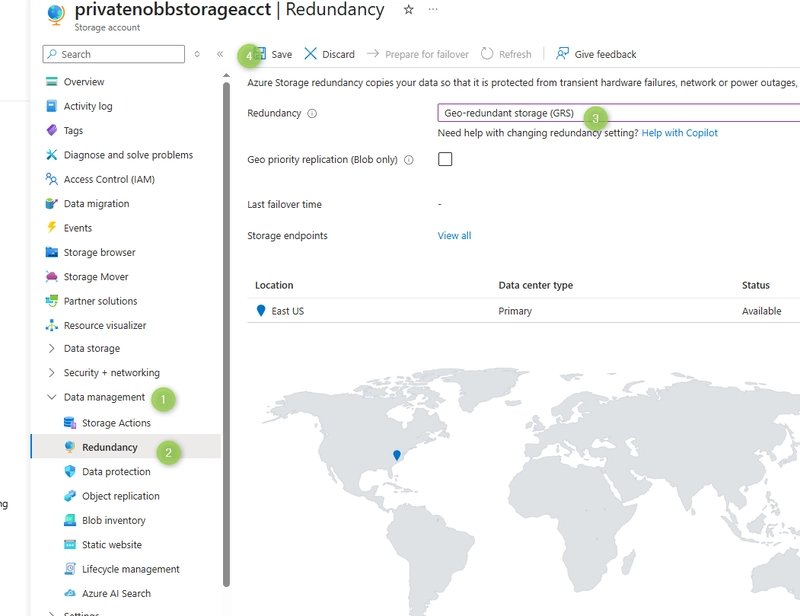
Task: Click the Redundancy info icon
Action: [312, 113]
